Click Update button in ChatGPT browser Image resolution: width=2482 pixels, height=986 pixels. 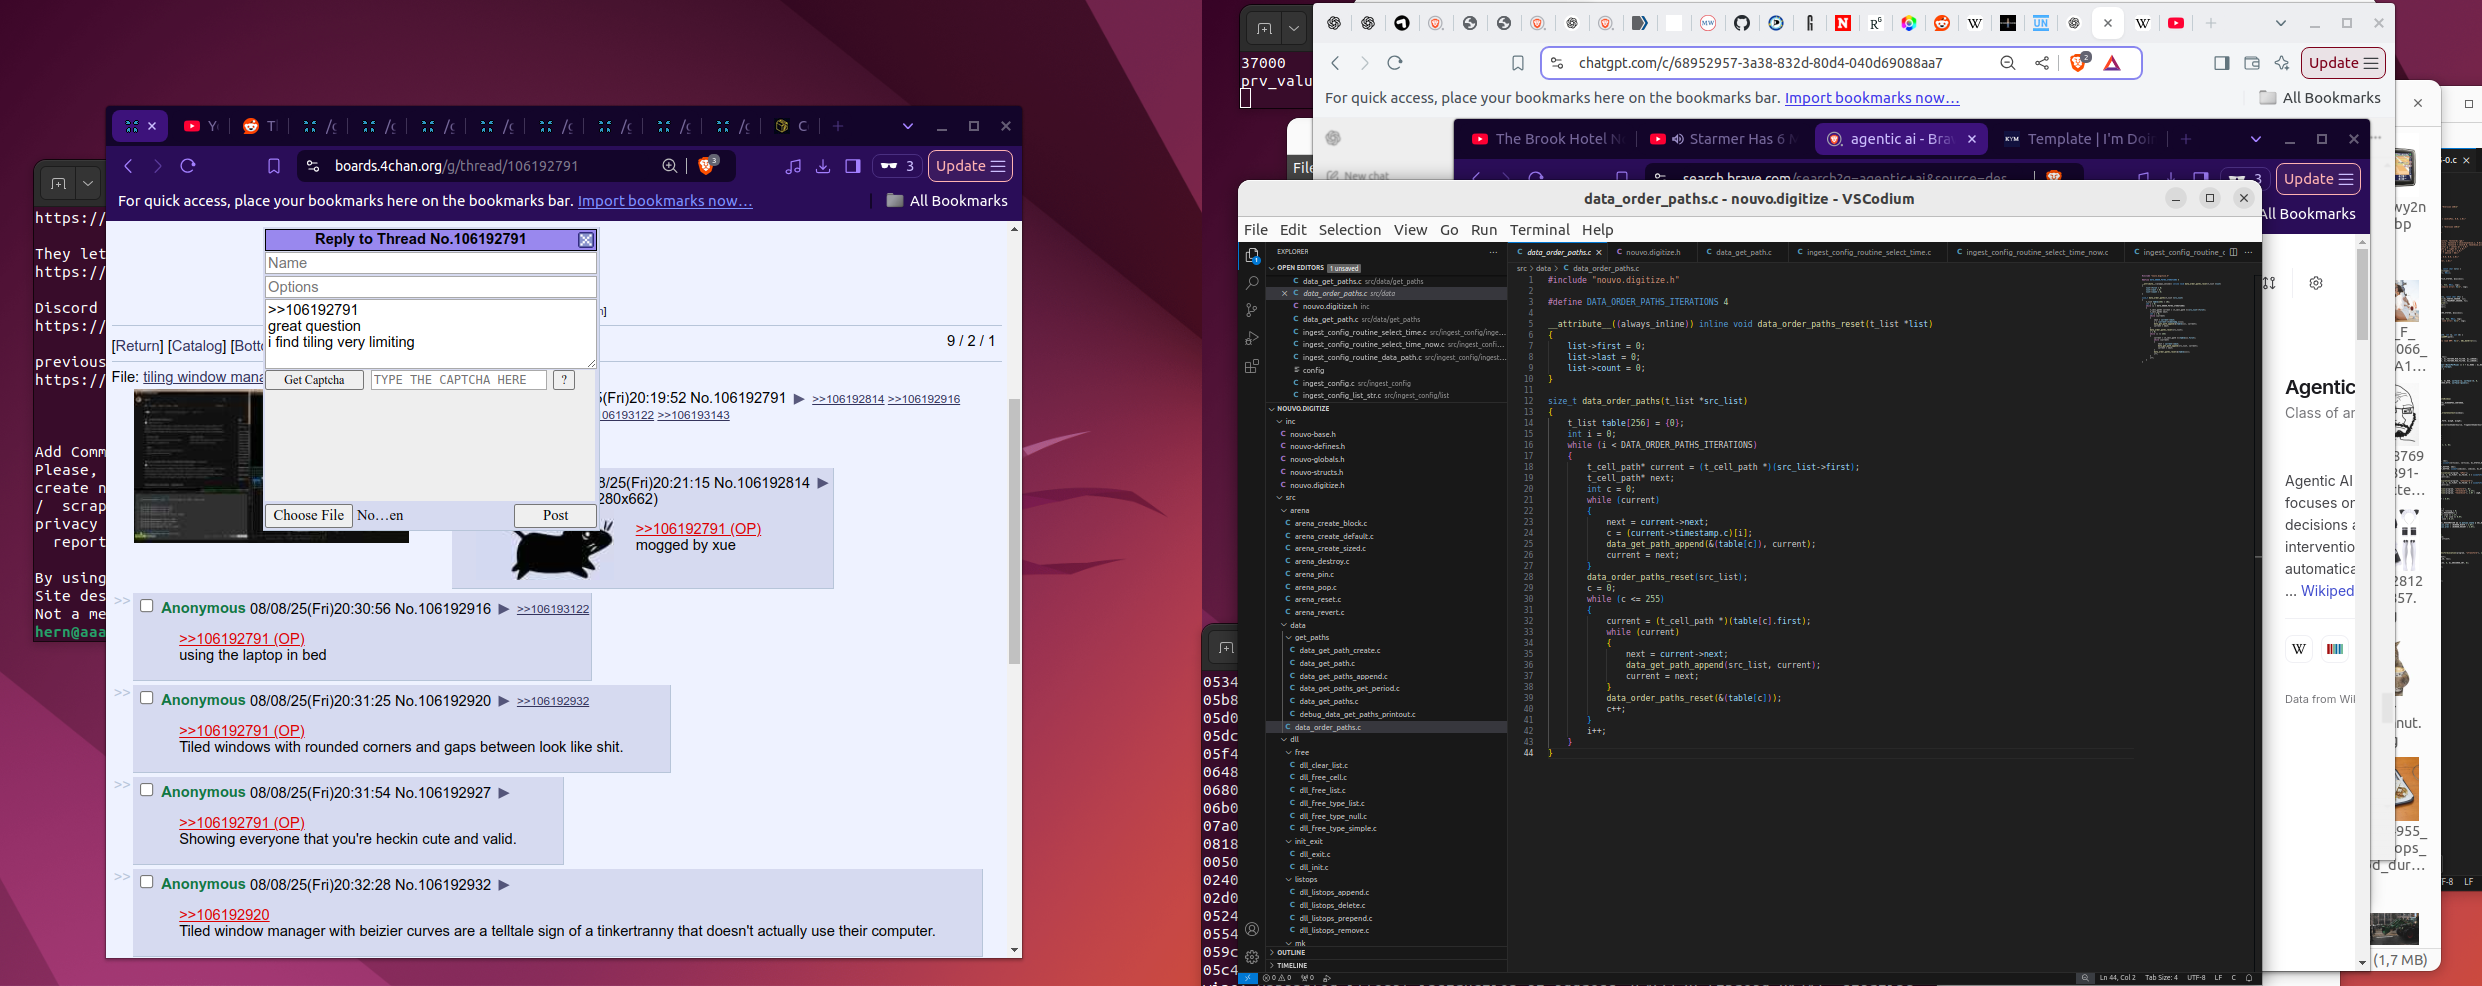click(x=2343, y=63)
